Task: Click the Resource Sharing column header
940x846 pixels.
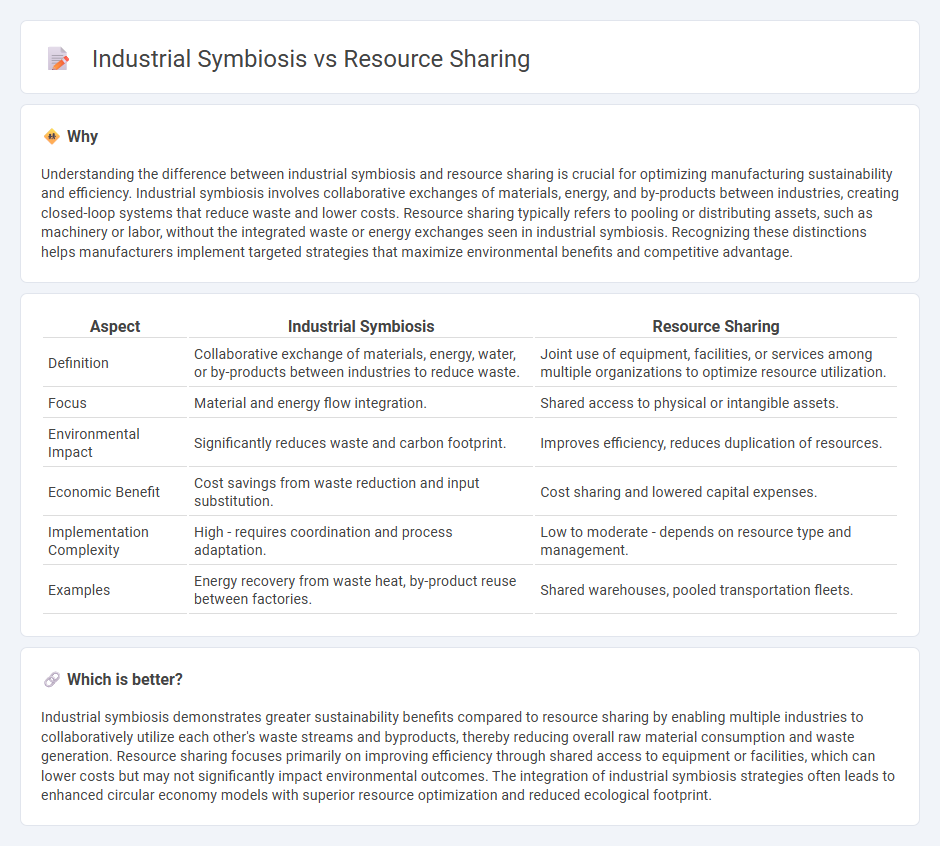Action: point(716,326)
